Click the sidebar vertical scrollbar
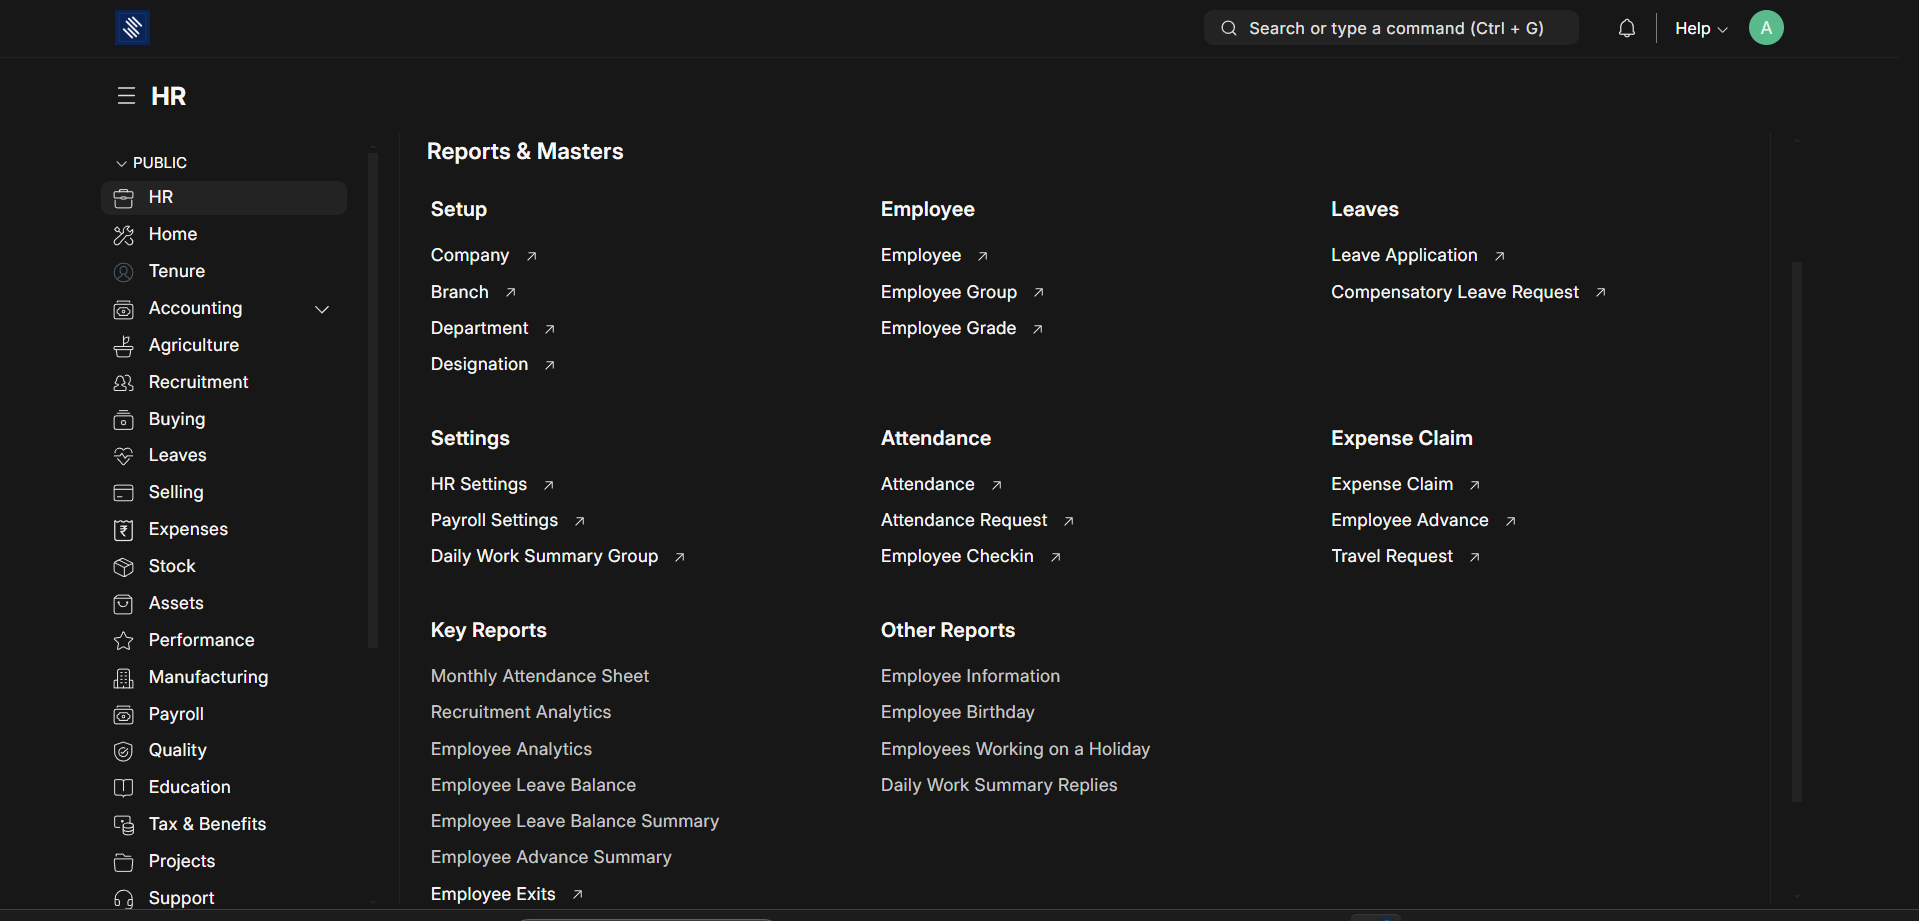The height and width of the screenshot is (921, 1919). (373, 400)
